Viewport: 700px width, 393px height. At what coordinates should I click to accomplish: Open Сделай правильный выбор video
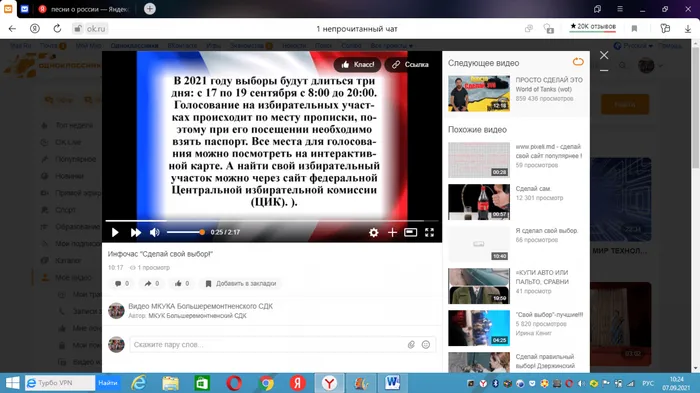tap(479, 362)
